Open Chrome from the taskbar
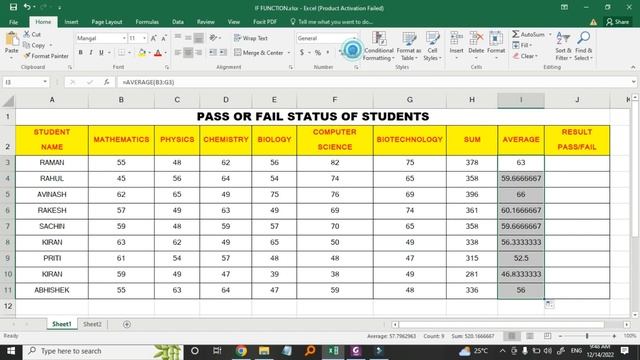This screenshot has height=360, width=640. (x=241, y=351)
